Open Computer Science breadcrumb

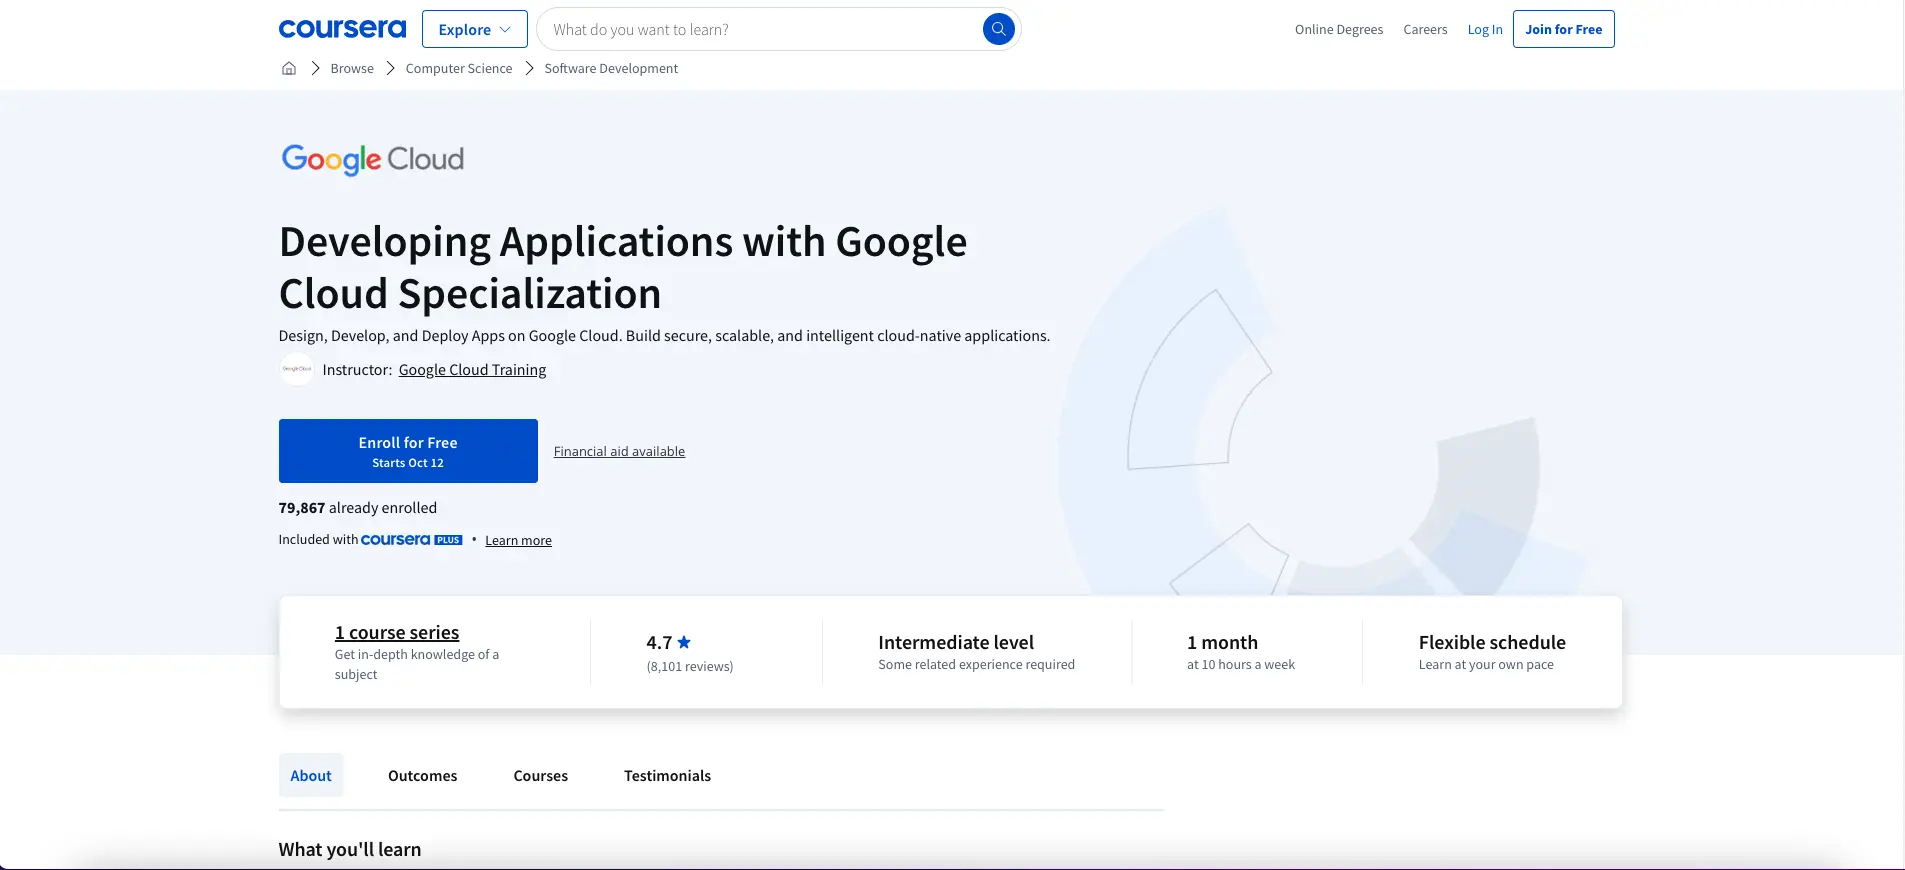459,68
